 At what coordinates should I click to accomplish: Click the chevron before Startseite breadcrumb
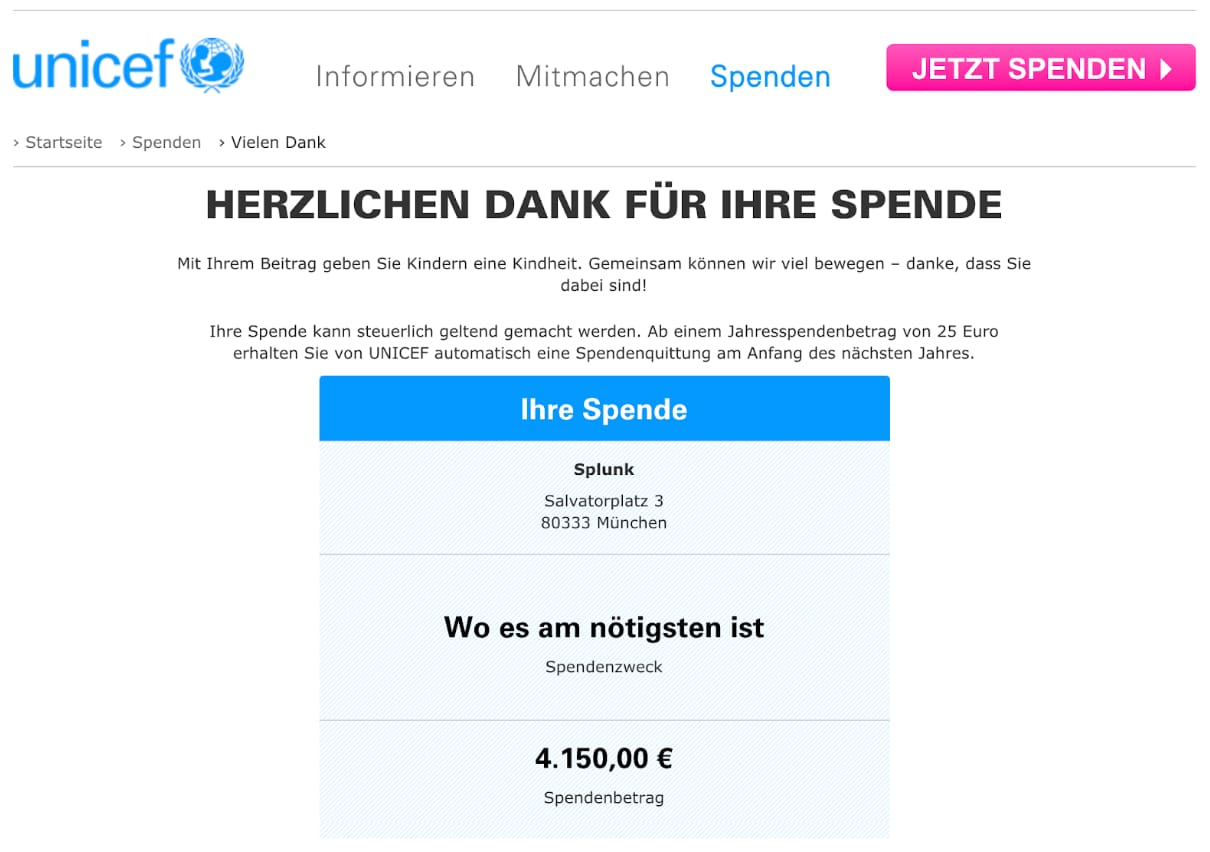pyautogui.click(x=16, y=143)
